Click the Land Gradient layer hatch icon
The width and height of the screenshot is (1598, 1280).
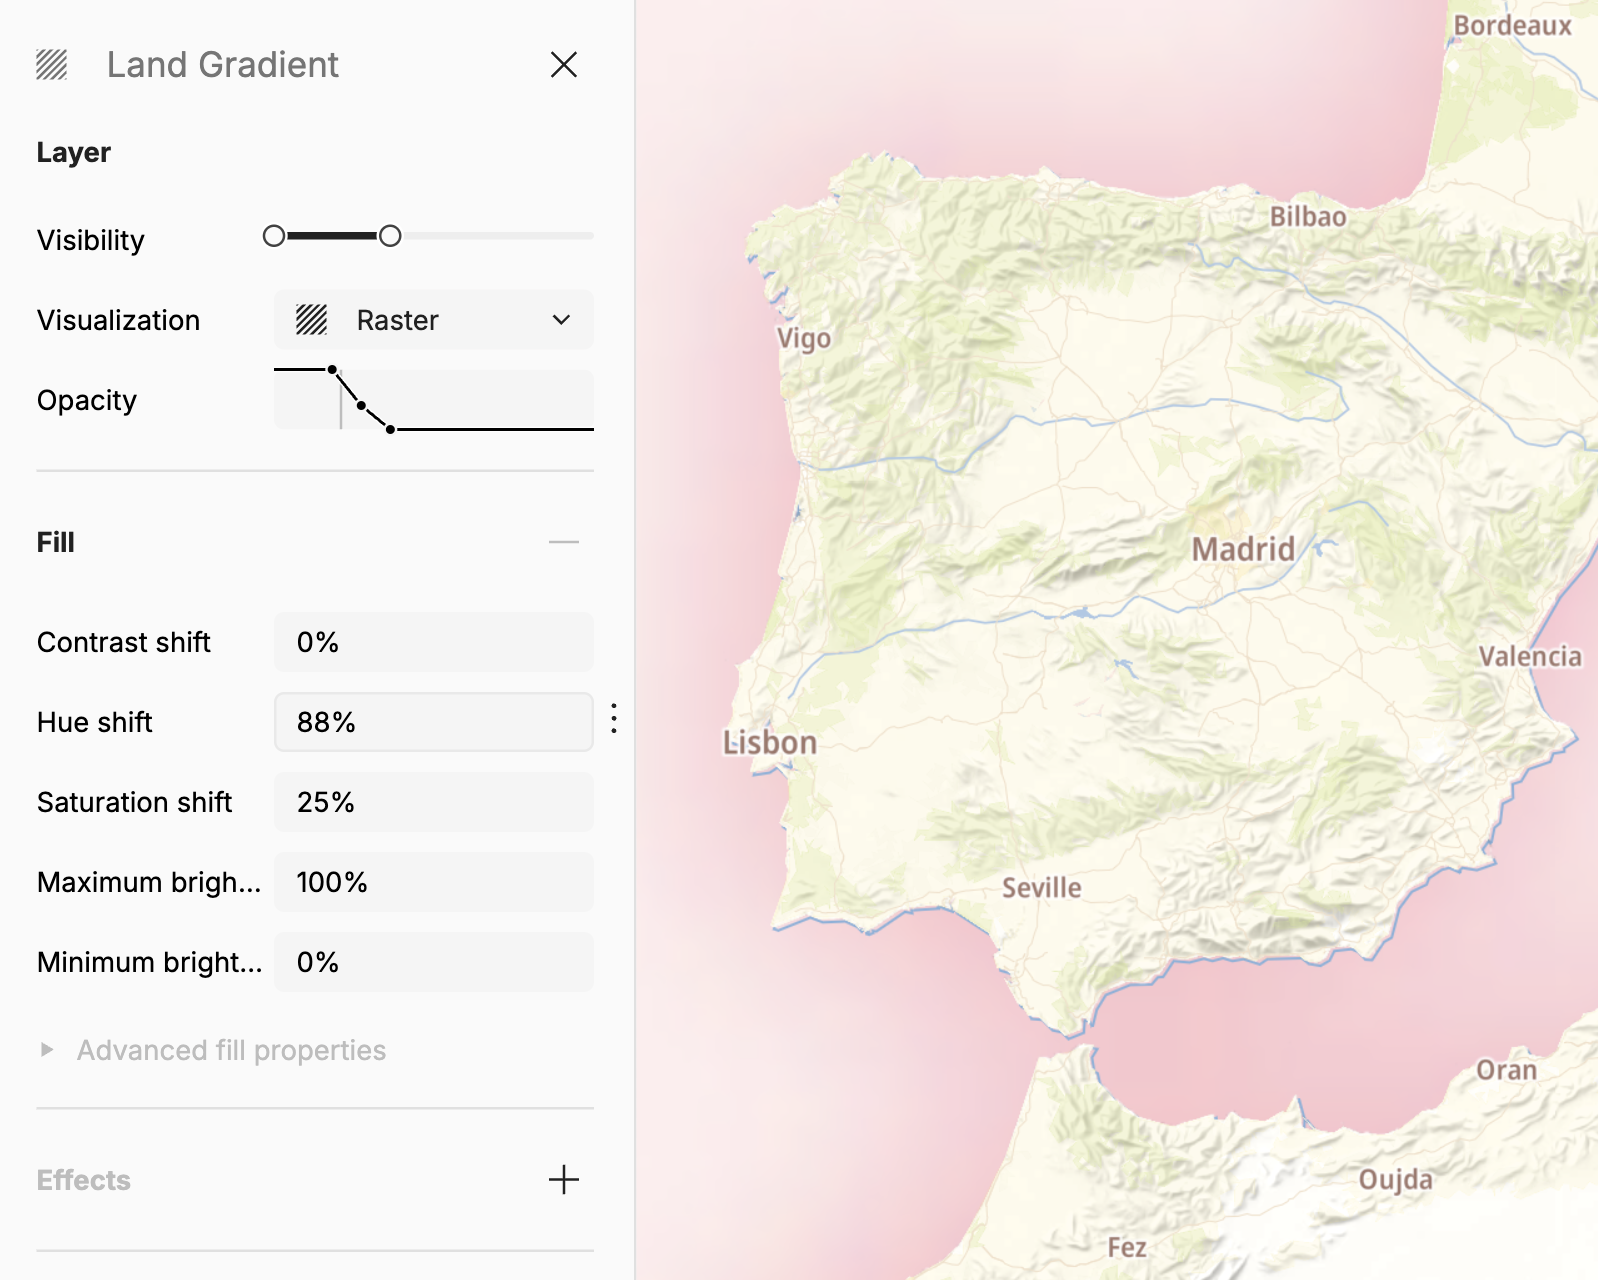(x=52, y=65)
